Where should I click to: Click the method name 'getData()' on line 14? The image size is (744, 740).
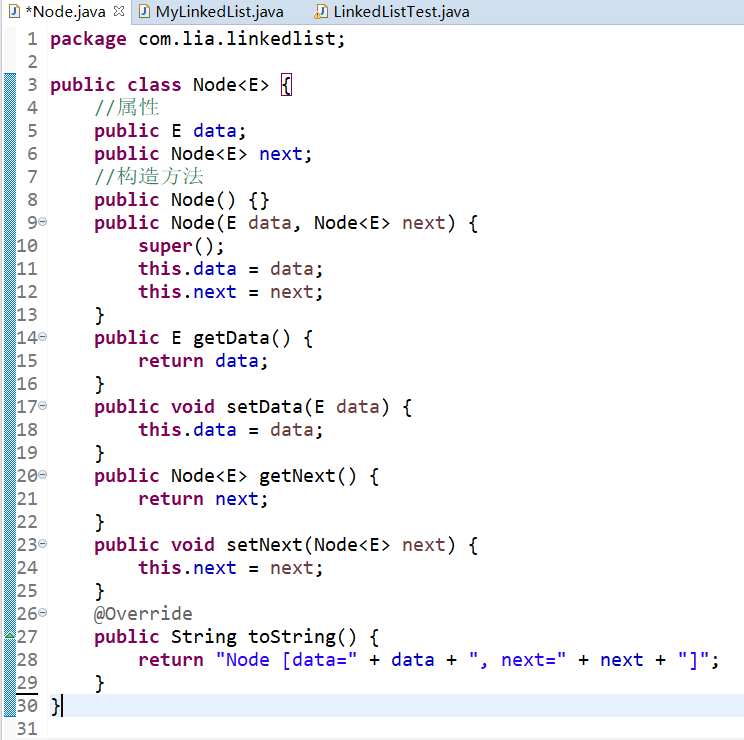point(242,338)
